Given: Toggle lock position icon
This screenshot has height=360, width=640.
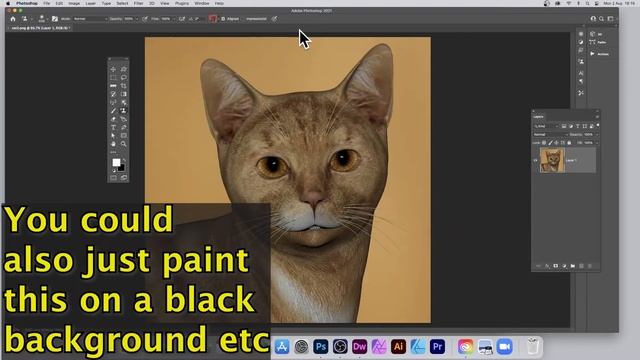Looking at the screenshot, I should [x=556, y=142].
